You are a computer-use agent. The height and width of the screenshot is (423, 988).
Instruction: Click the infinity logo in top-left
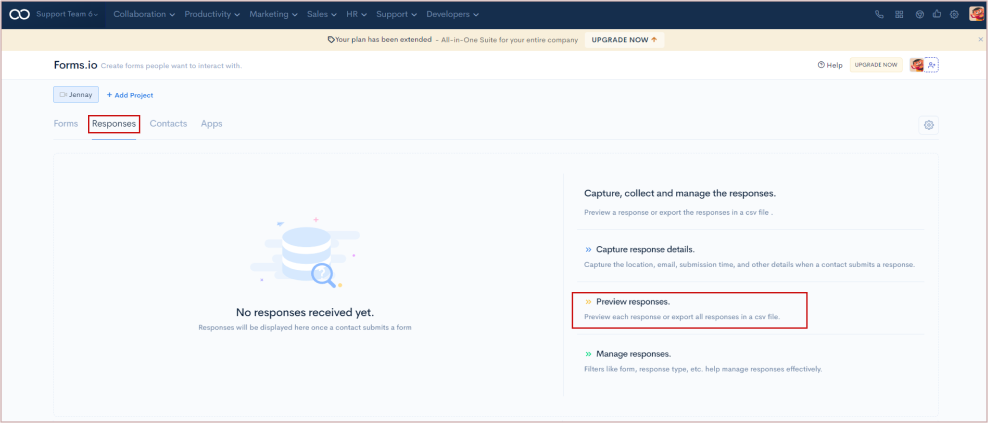(x=18, y=15)
